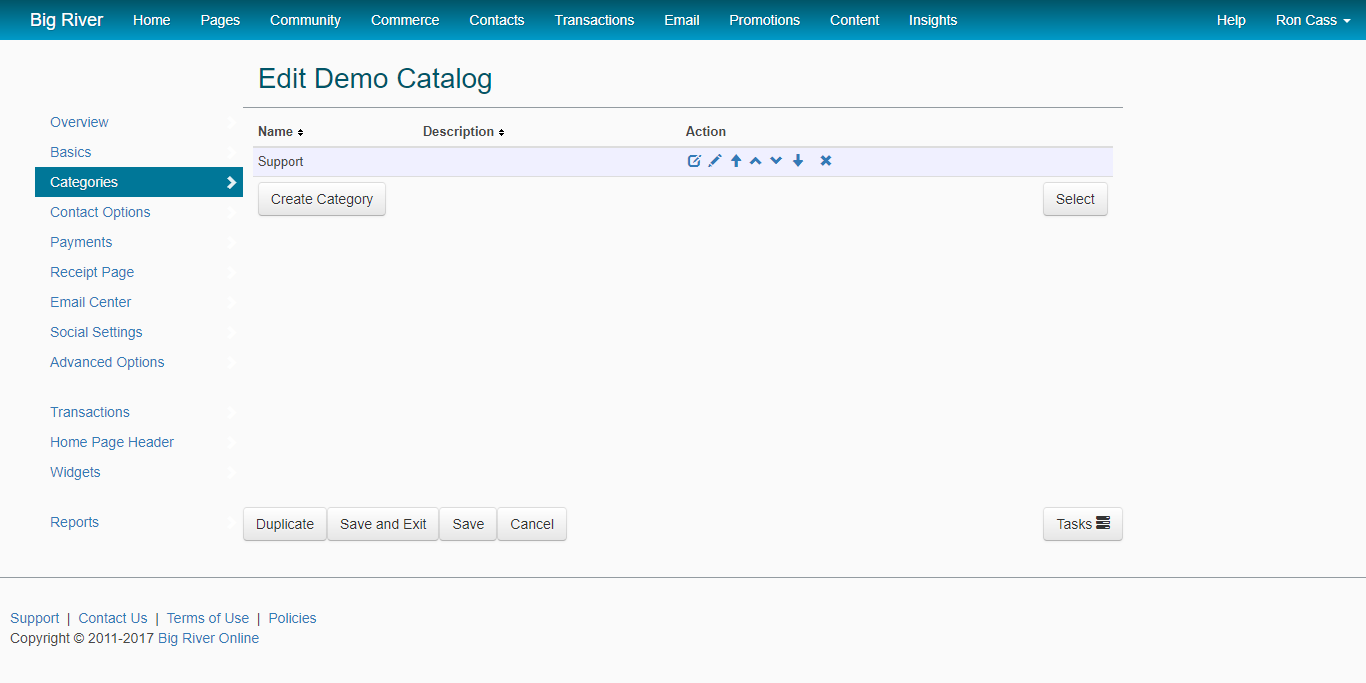This screenshot has height=683, width=1366.
Task: Go to Contact Options in the sidebar
Action: click(x=139, y=212)
